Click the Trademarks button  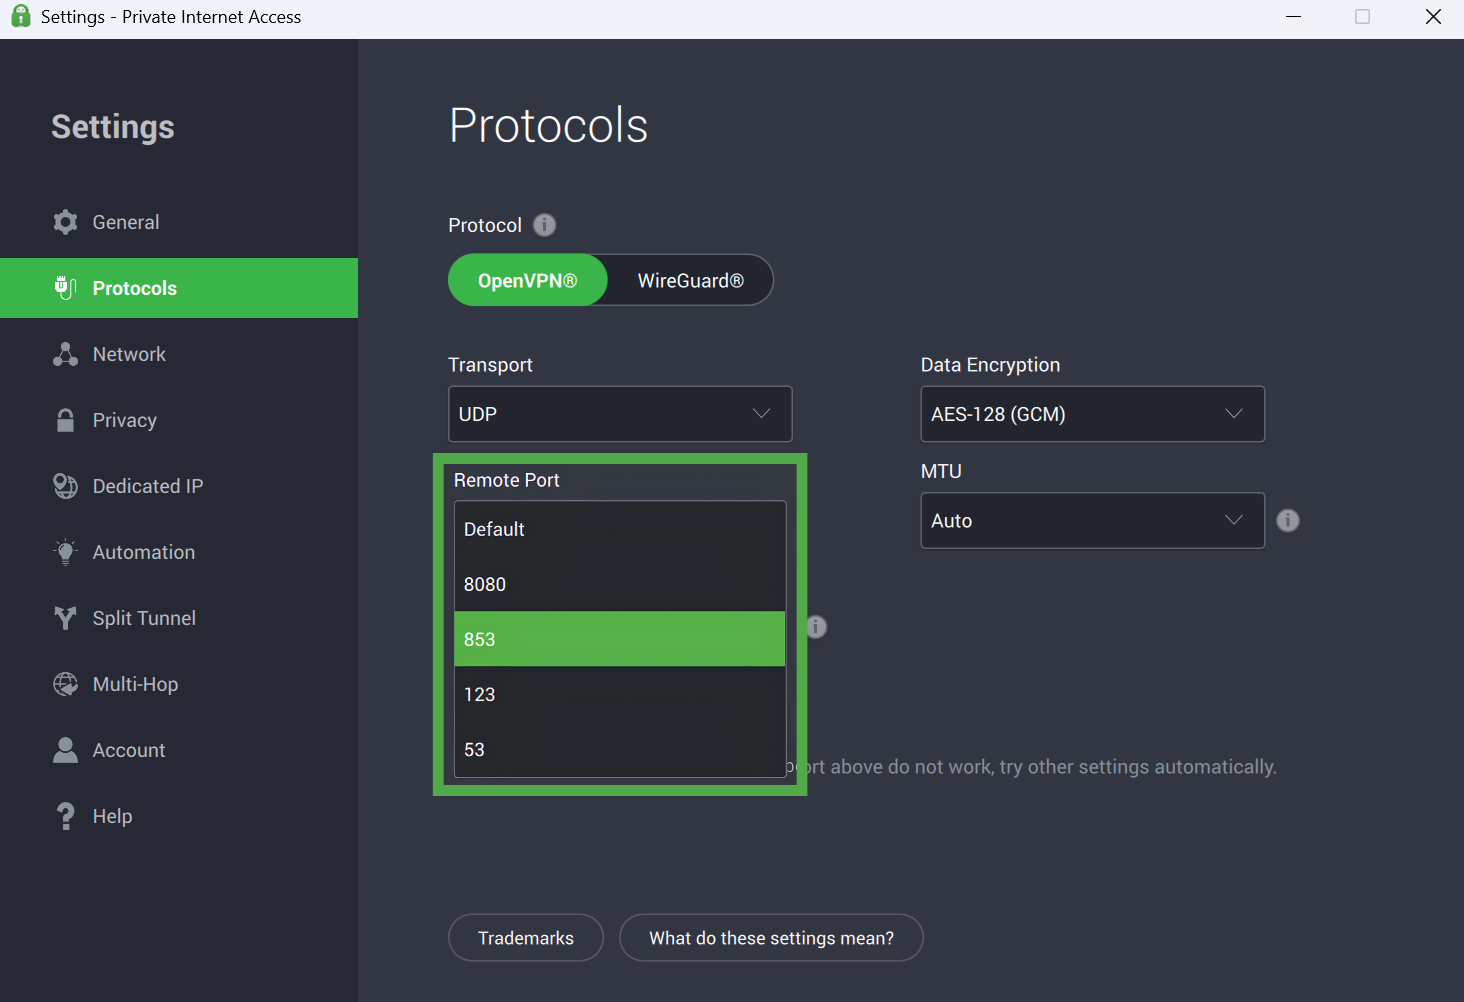pos(526,938)
